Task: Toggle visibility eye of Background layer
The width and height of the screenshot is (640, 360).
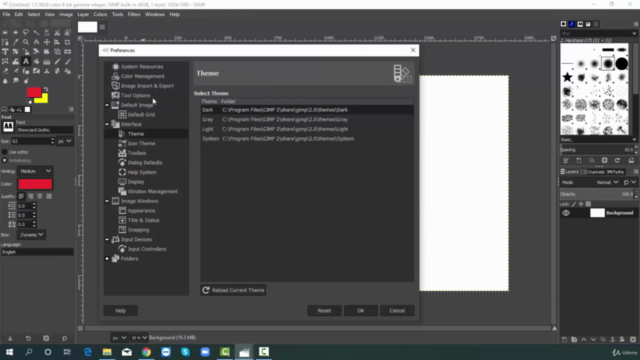Action: coord(566,213)
